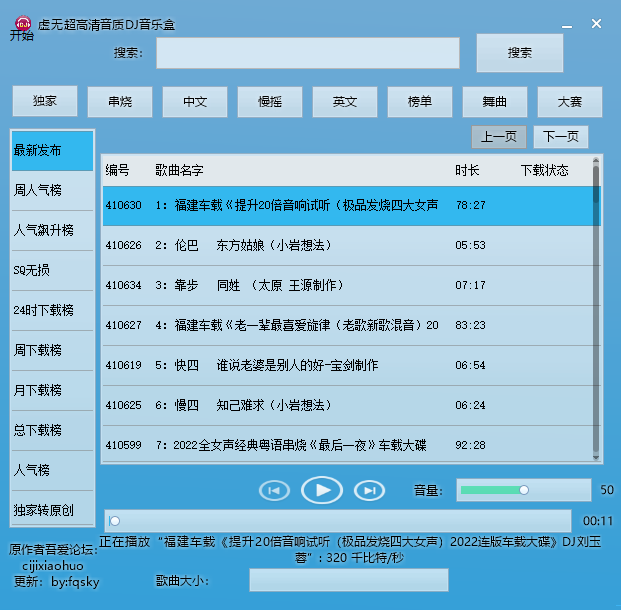The width and height of the screenshot is (621, 610).
Task: Click the DJ app logo icon
Action: click(21, 24)
